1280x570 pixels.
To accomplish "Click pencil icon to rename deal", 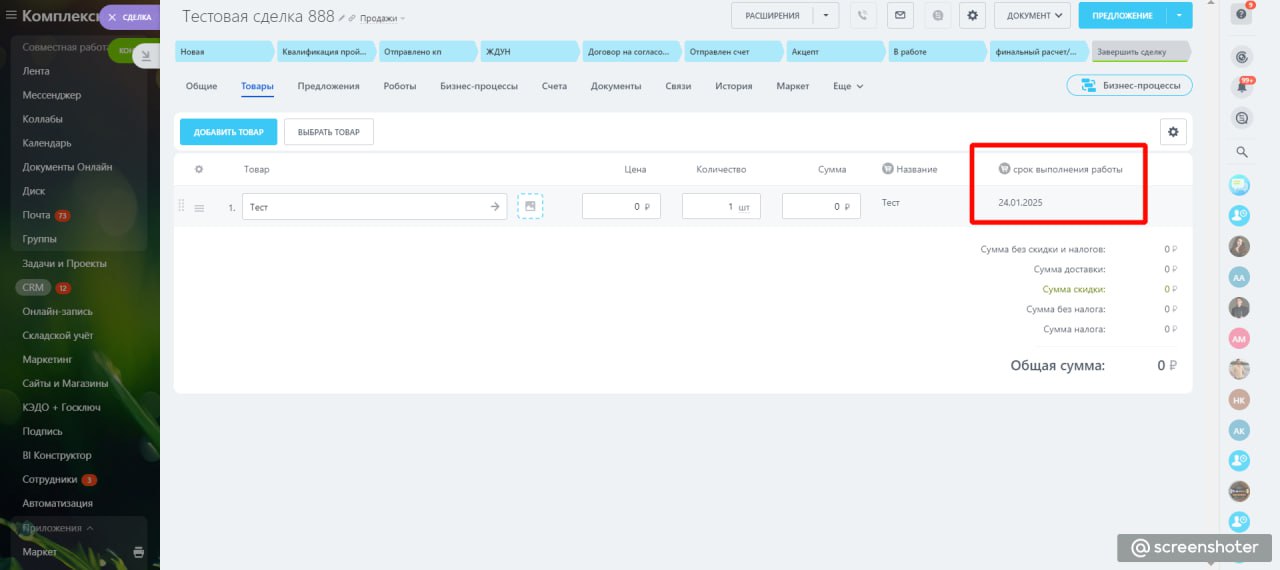I will click(x=342, y=18).
